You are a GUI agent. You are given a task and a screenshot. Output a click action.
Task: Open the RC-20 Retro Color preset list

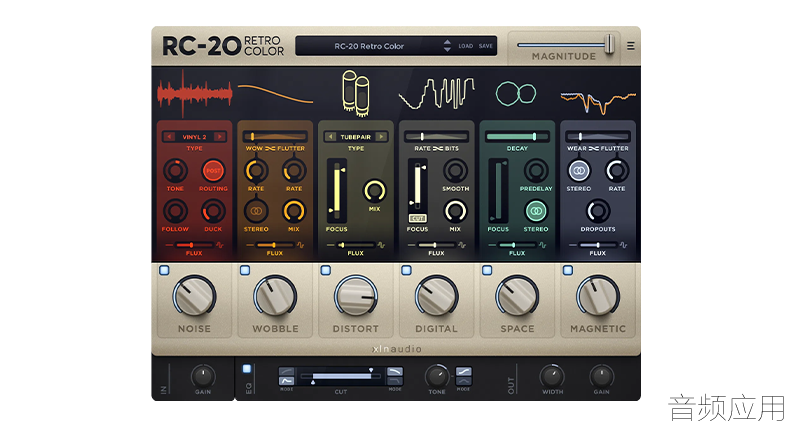pyautogui.click(x=369, y=46)
